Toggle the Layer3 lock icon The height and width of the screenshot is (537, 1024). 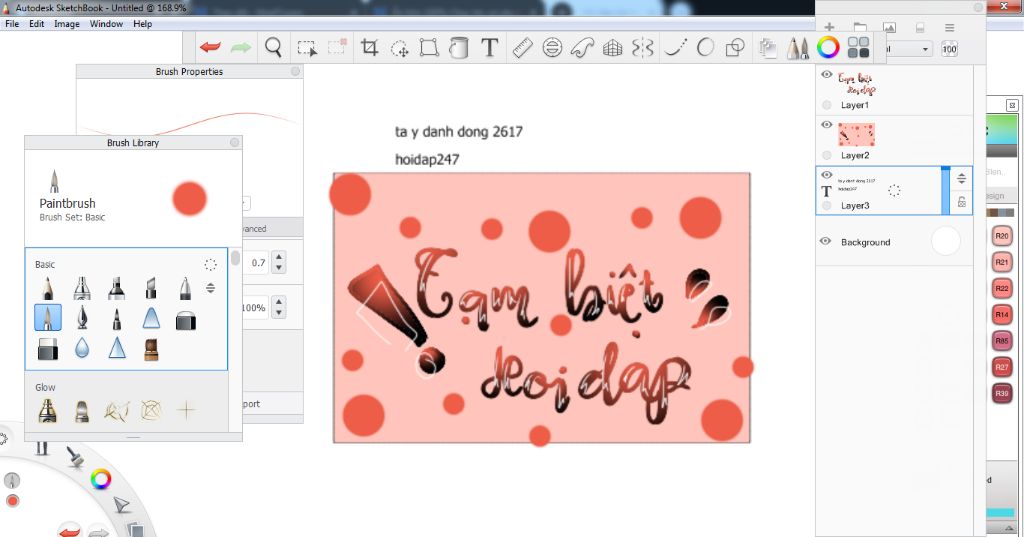pyautogui.click(x=961, y=202)
